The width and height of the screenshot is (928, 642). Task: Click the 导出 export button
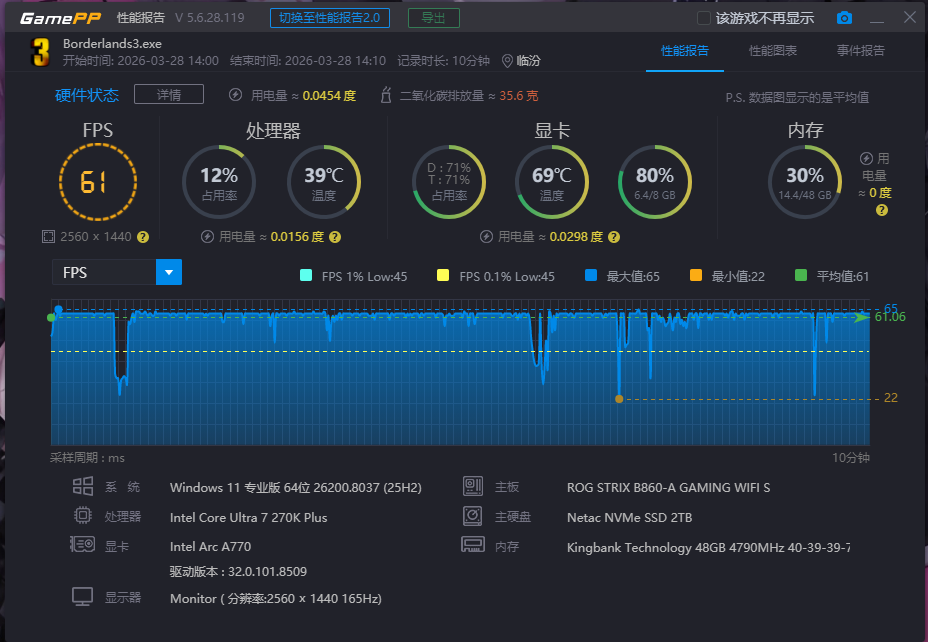[x=434, y=18]
